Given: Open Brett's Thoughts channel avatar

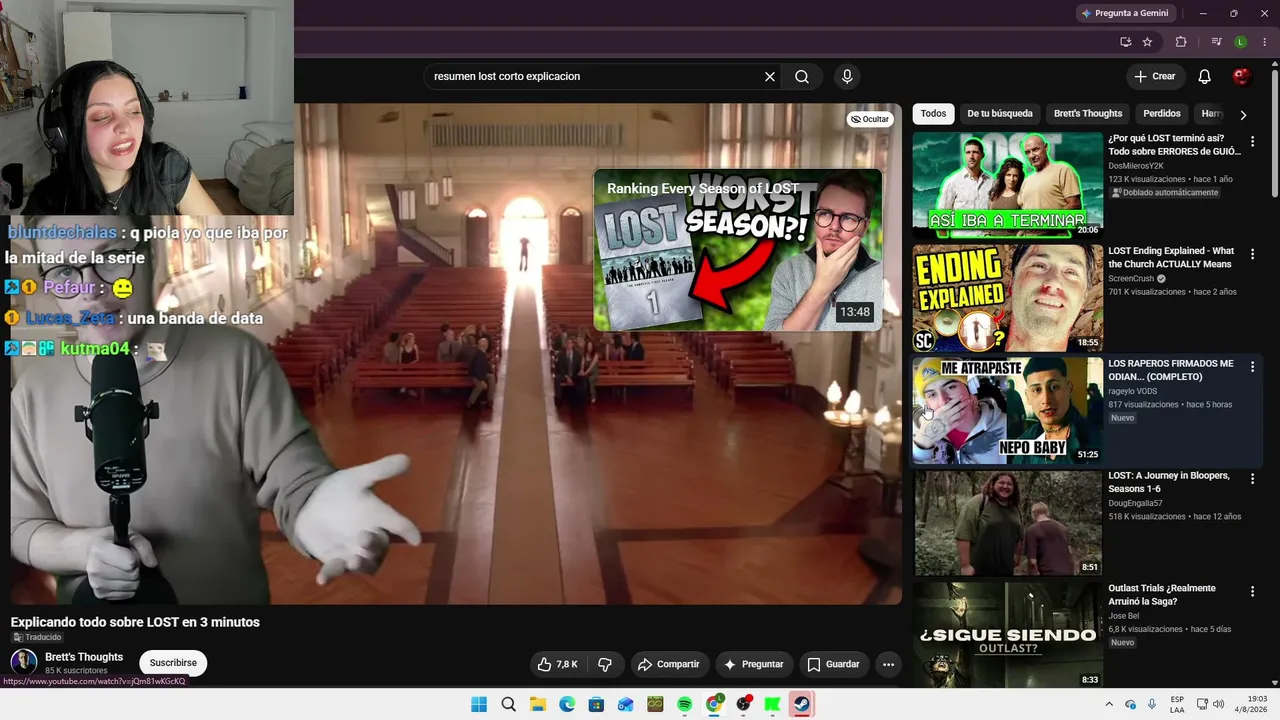Looking at the screenshot, I should 24,662.
